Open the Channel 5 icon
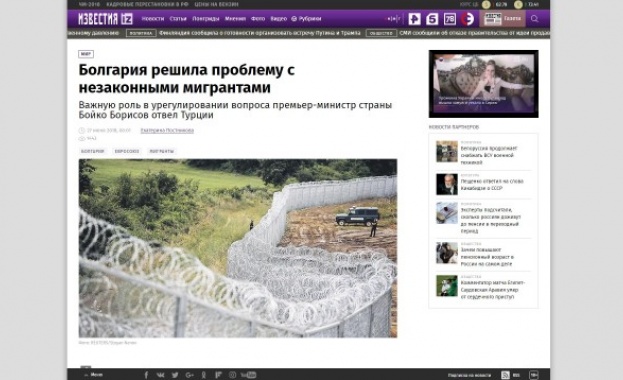This screenshot has width=623, height=380. coord(432,19)
